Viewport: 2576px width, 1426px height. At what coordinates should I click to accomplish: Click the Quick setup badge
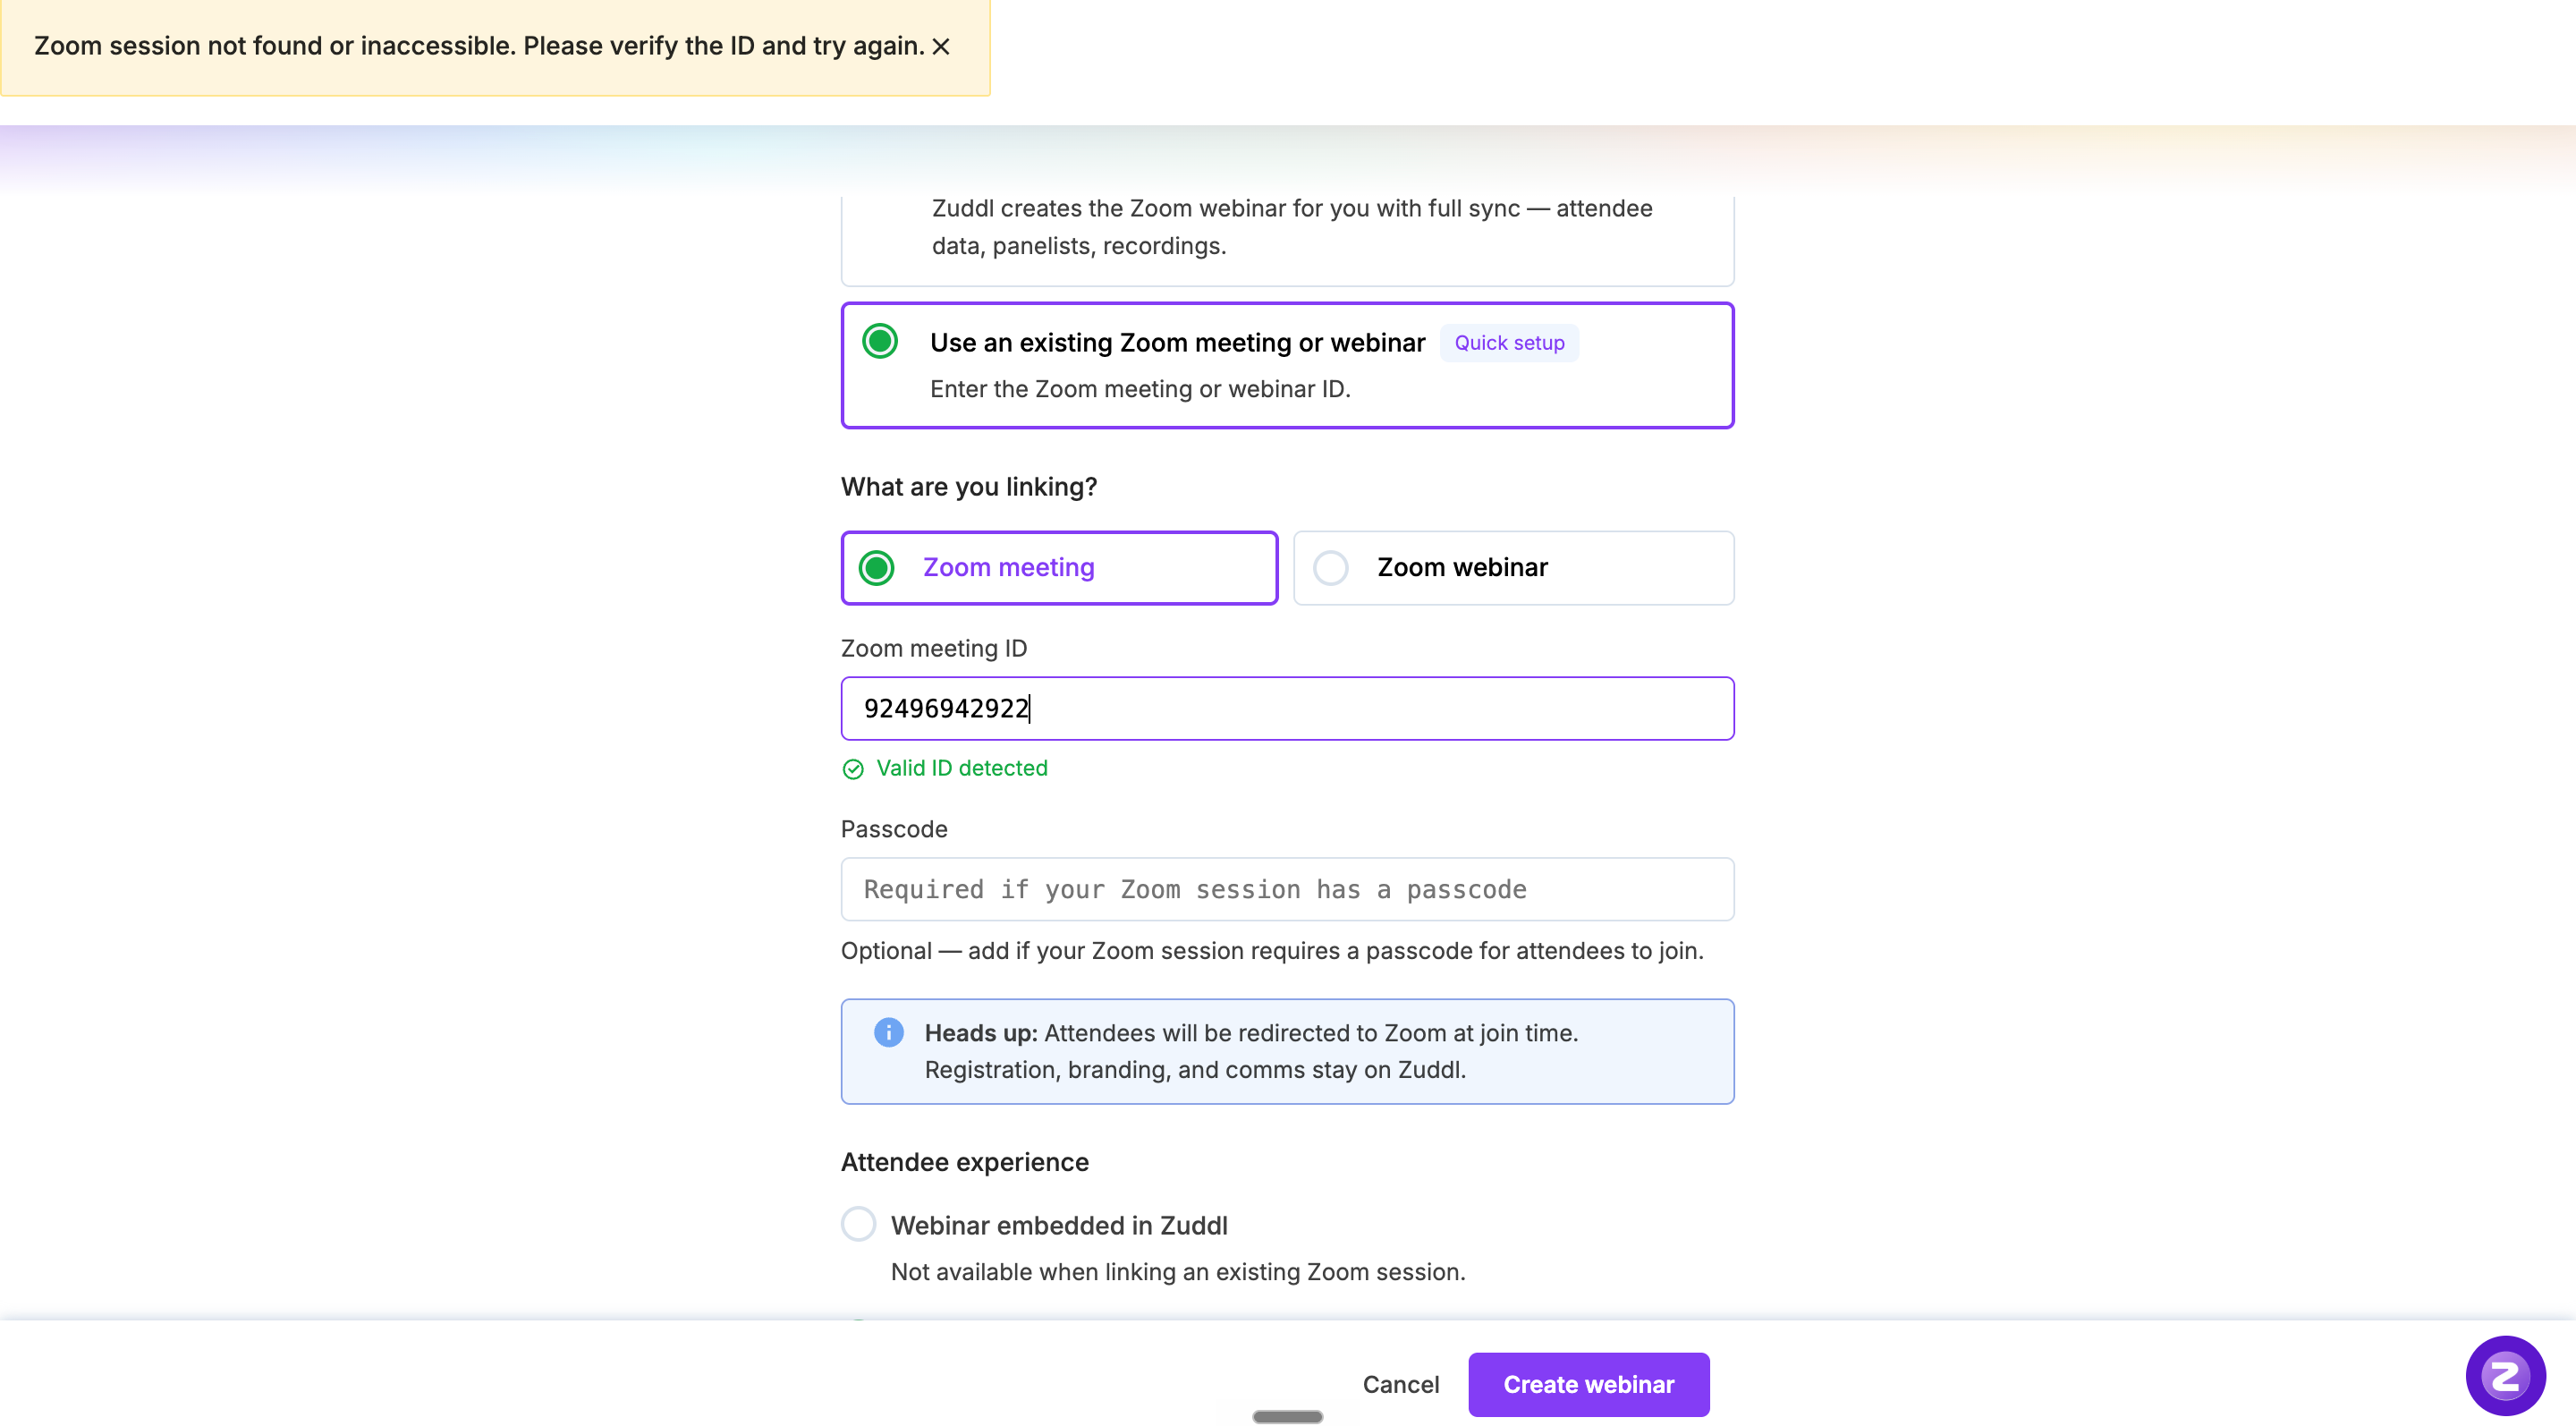(x=1509, y=342)
